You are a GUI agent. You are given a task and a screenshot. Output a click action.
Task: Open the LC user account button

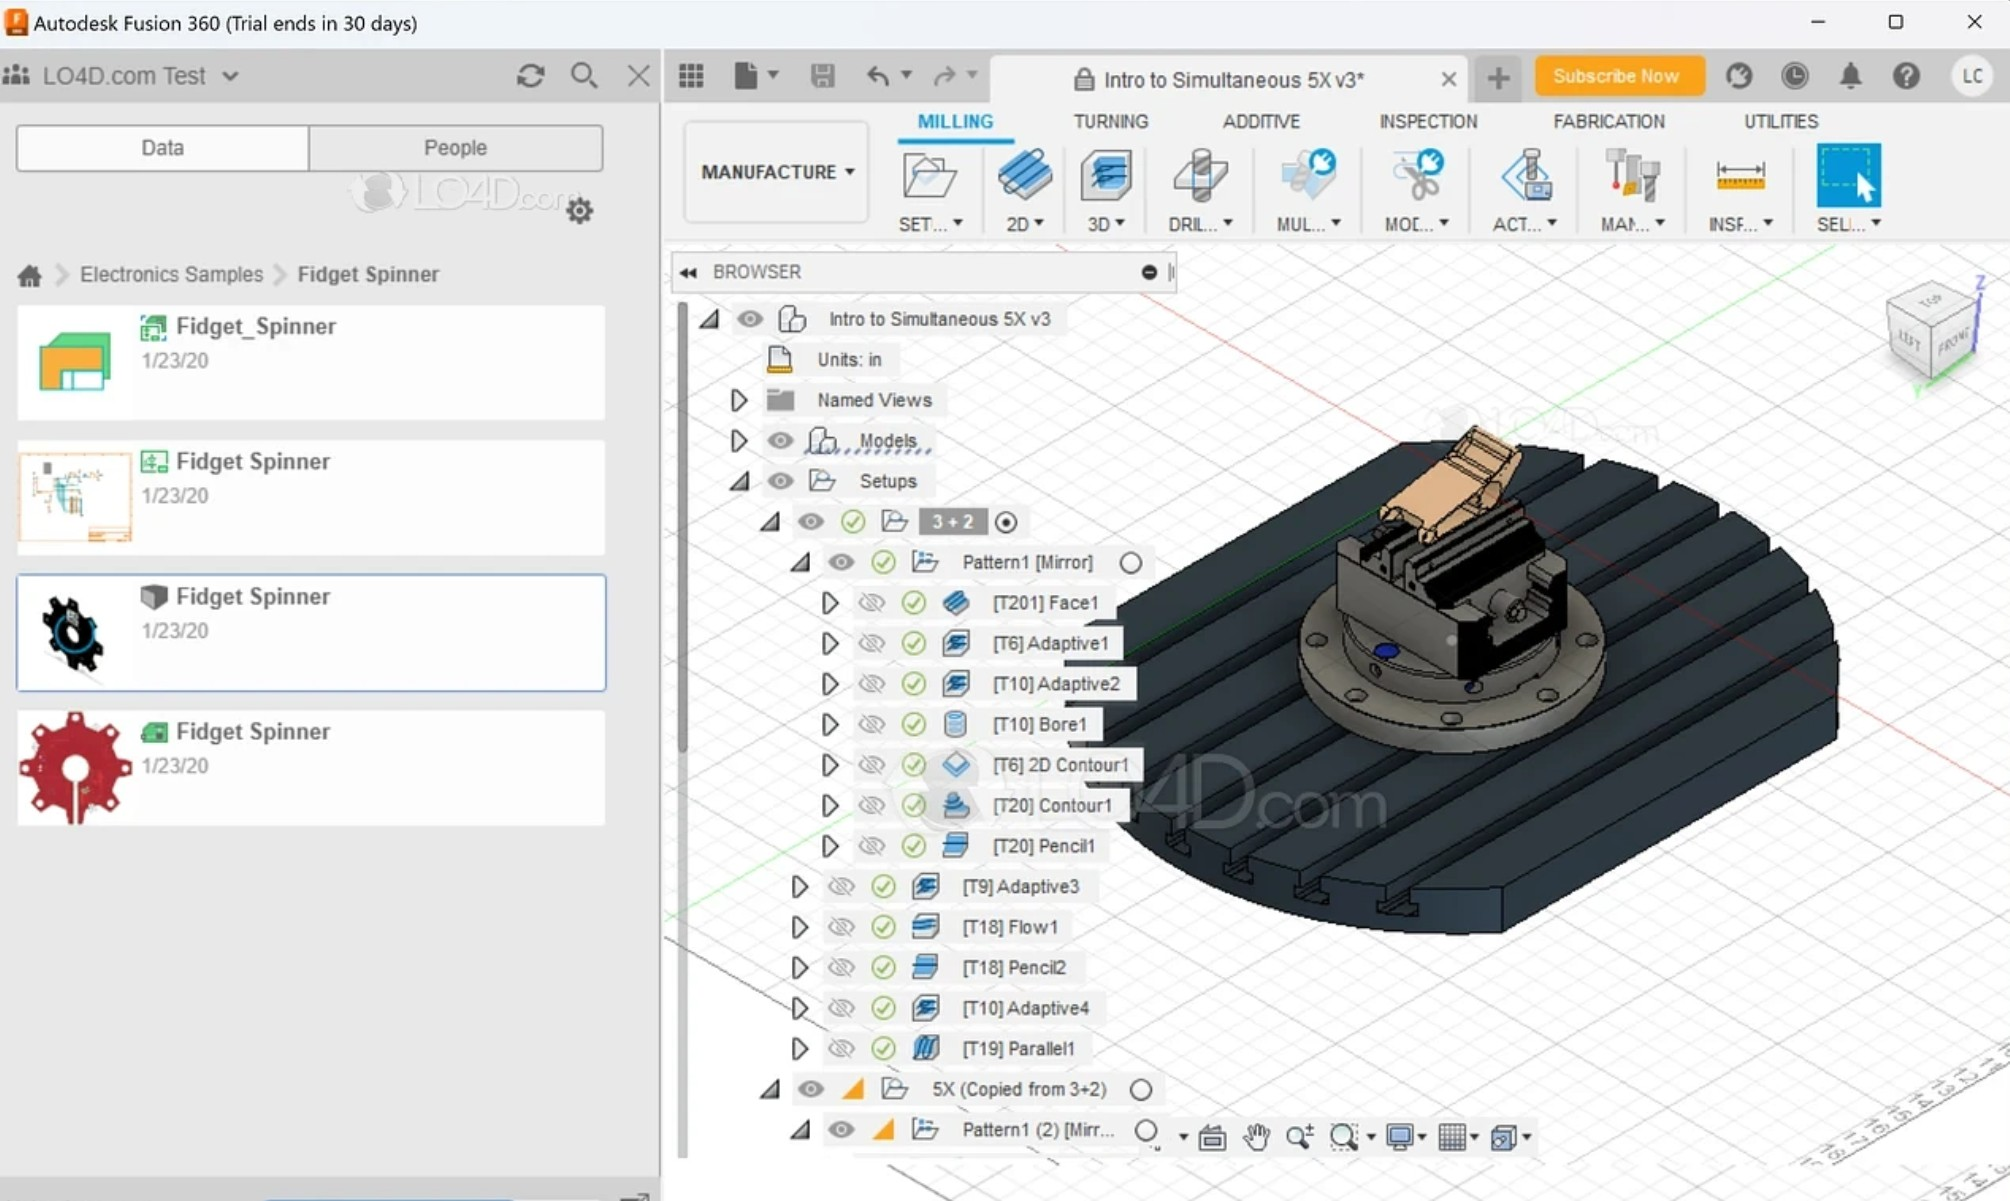(x=1972, y=76)
